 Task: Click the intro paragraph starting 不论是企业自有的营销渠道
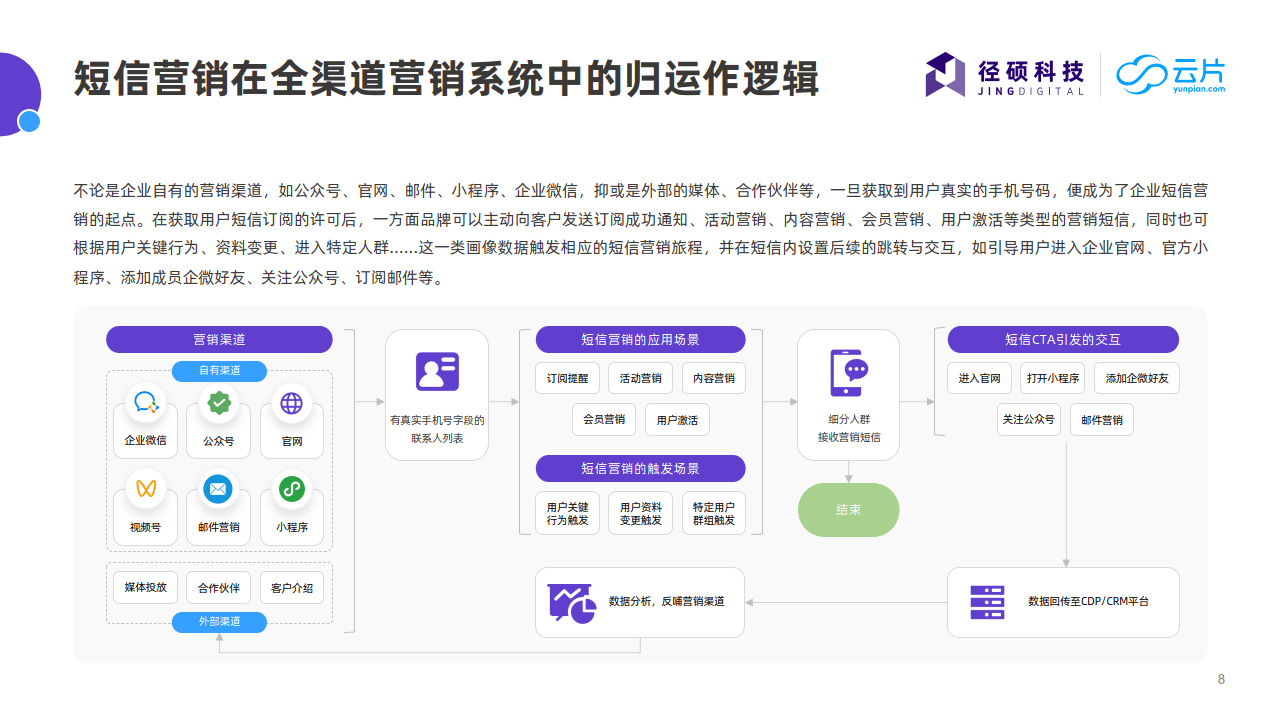[641, 234]
